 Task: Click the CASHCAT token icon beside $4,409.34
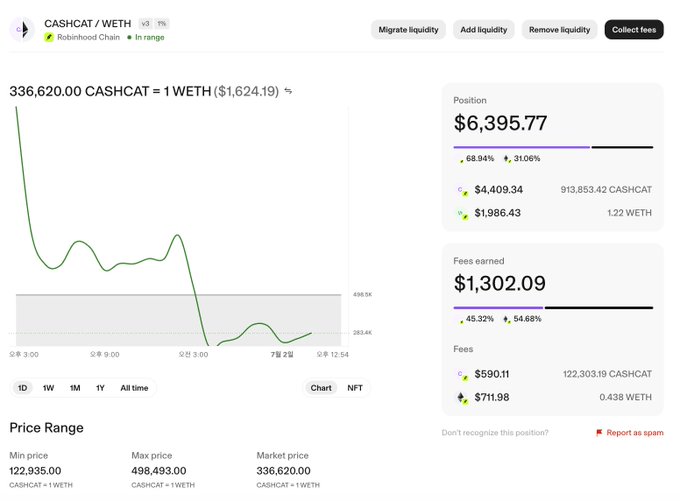[463, 190]
